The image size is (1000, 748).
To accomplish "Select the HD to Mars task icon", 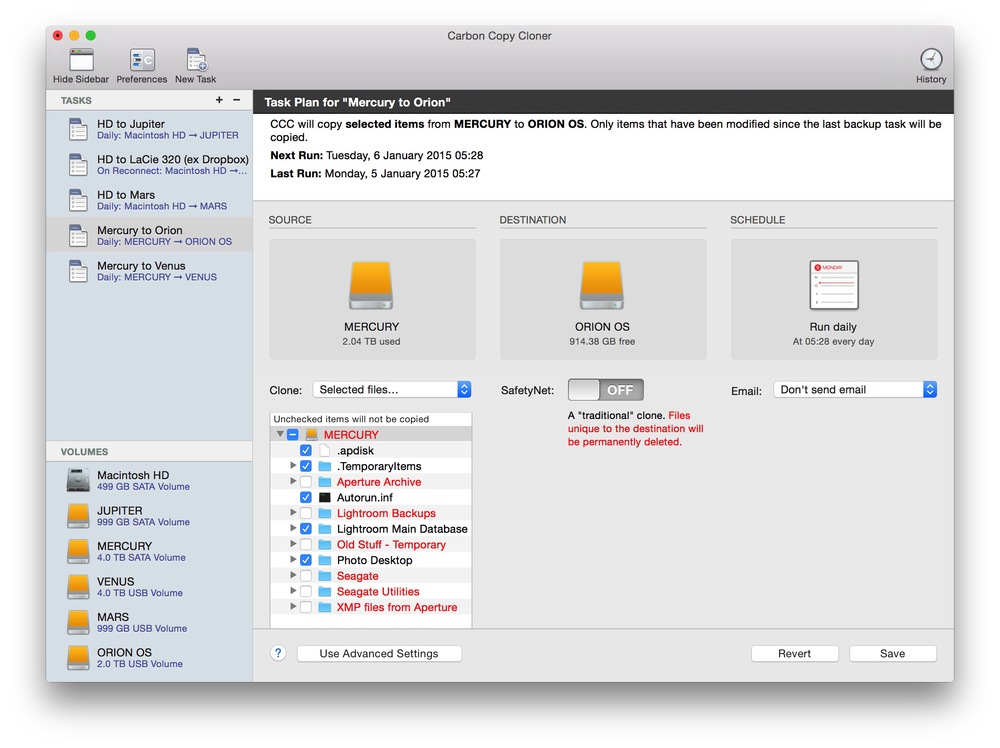I will [78, 200].
